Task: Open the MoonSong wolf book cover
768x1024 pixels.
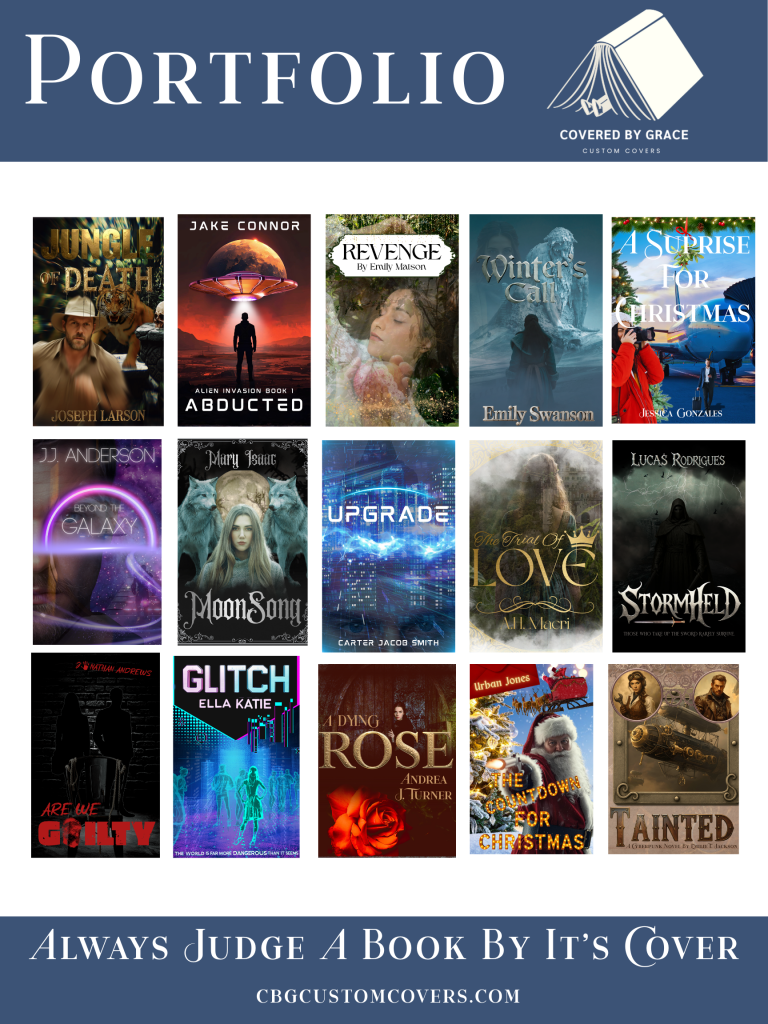Action: pyautogui.click(x=243, y=541)
